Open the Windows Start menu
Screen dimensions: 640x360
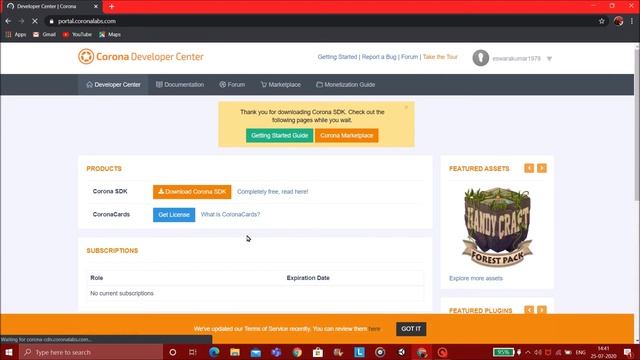9,352
